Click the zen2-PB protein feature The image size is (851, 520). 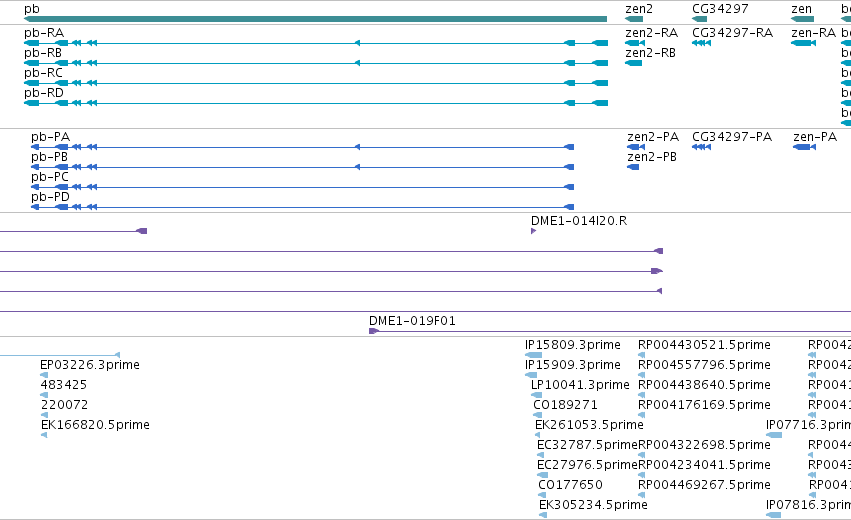(633, 167)
